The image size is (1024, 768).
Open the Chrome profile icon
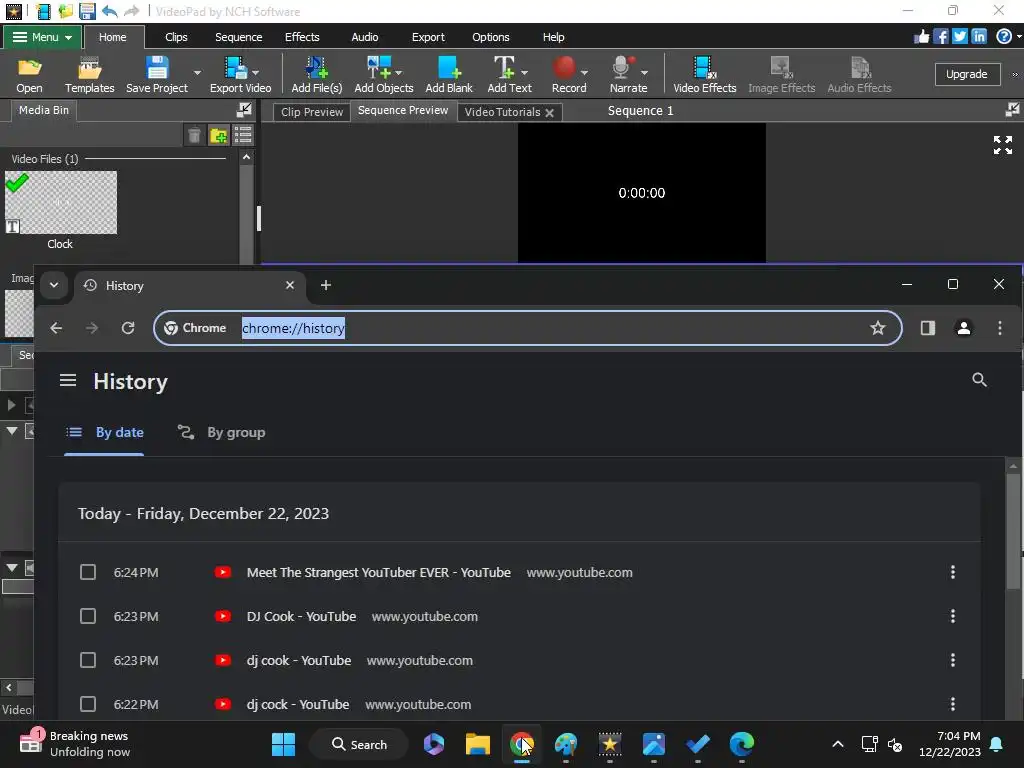pos(963,328)
